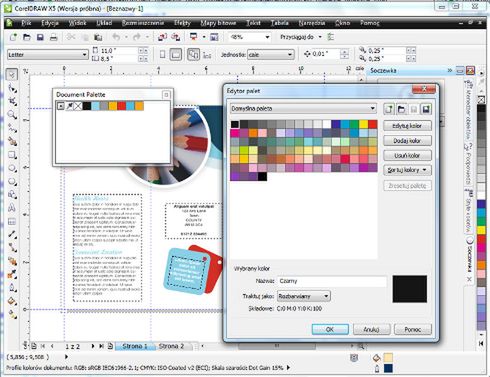The width and height of the screenshot is (490, 377).
Task: Toggle landscape page orientation
Action: pyautogui.click(x=176, y=54)
